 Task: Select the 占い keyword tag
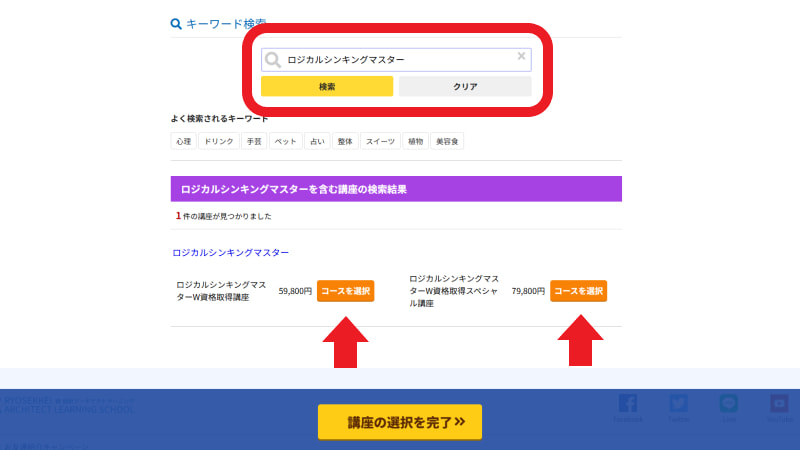317,141
